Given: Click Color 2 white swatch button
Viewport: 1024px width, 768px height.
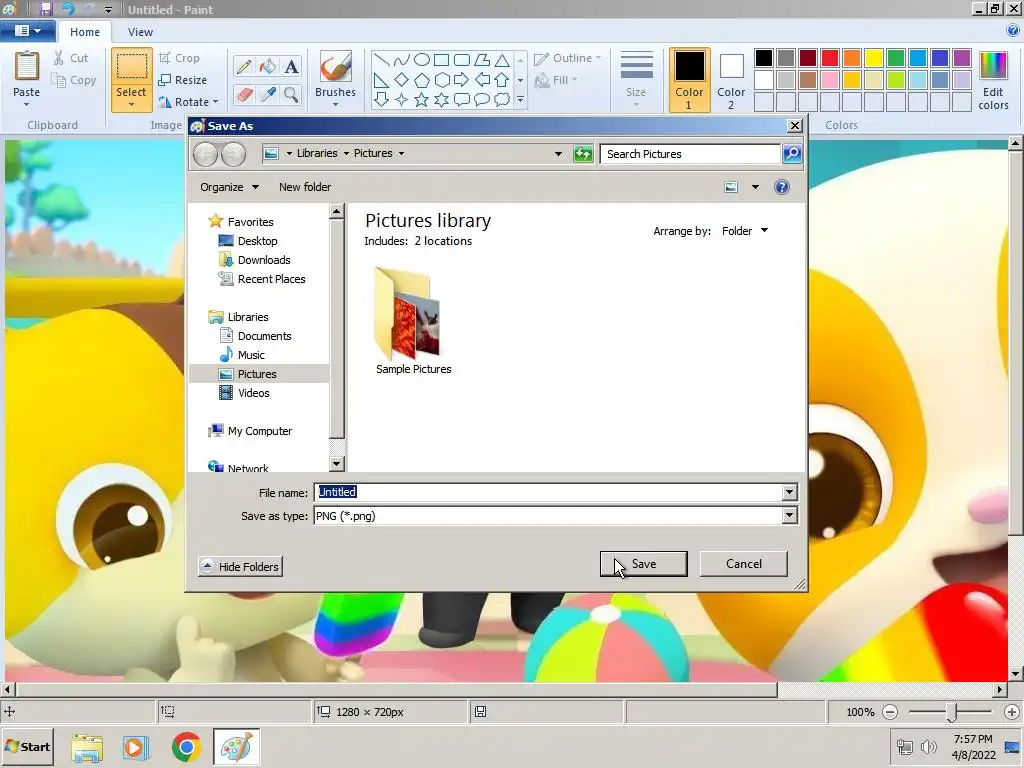Looking at the screenshot, I should pos(731,80).
